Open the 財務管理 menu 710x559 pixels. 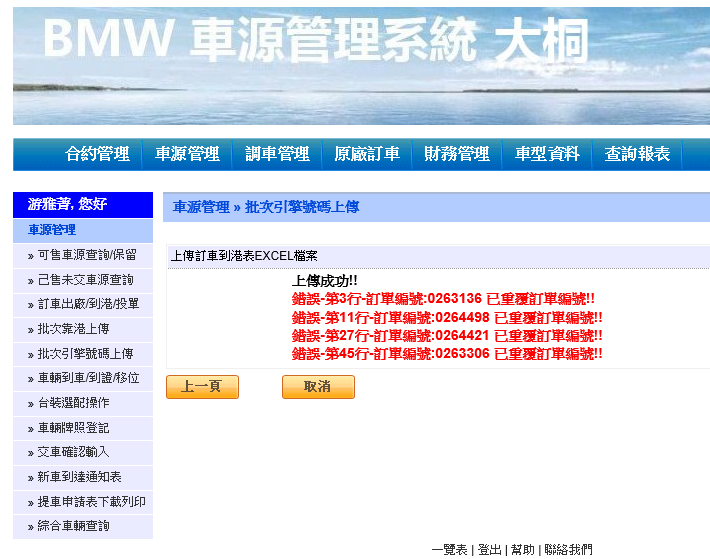click(x=457, y=154)
